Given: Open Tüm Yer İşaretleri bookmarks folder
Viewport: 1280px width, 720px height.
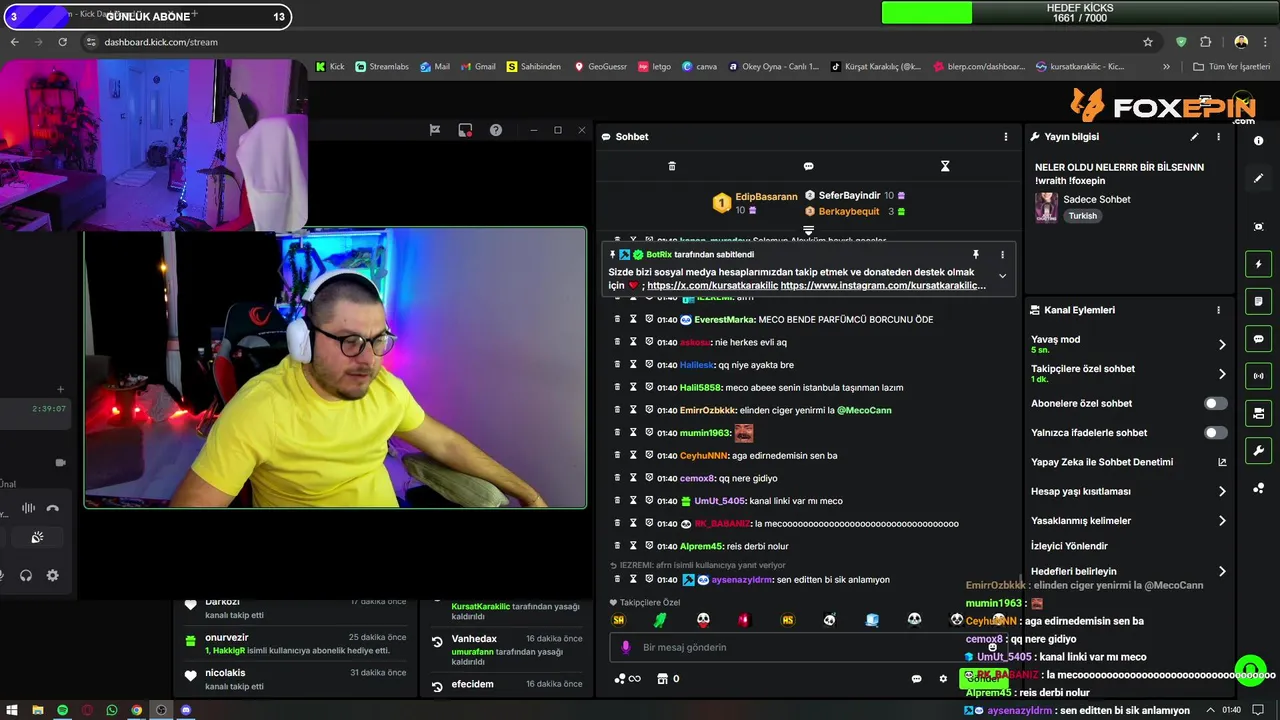Looking at the screenshot, I should 1231,67.
